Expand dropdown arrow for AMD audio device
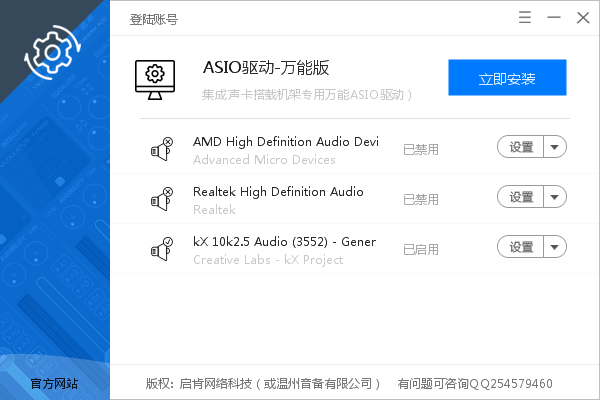Image resolution: width=600 pixels, height=400 pixels. pos(556,148)
